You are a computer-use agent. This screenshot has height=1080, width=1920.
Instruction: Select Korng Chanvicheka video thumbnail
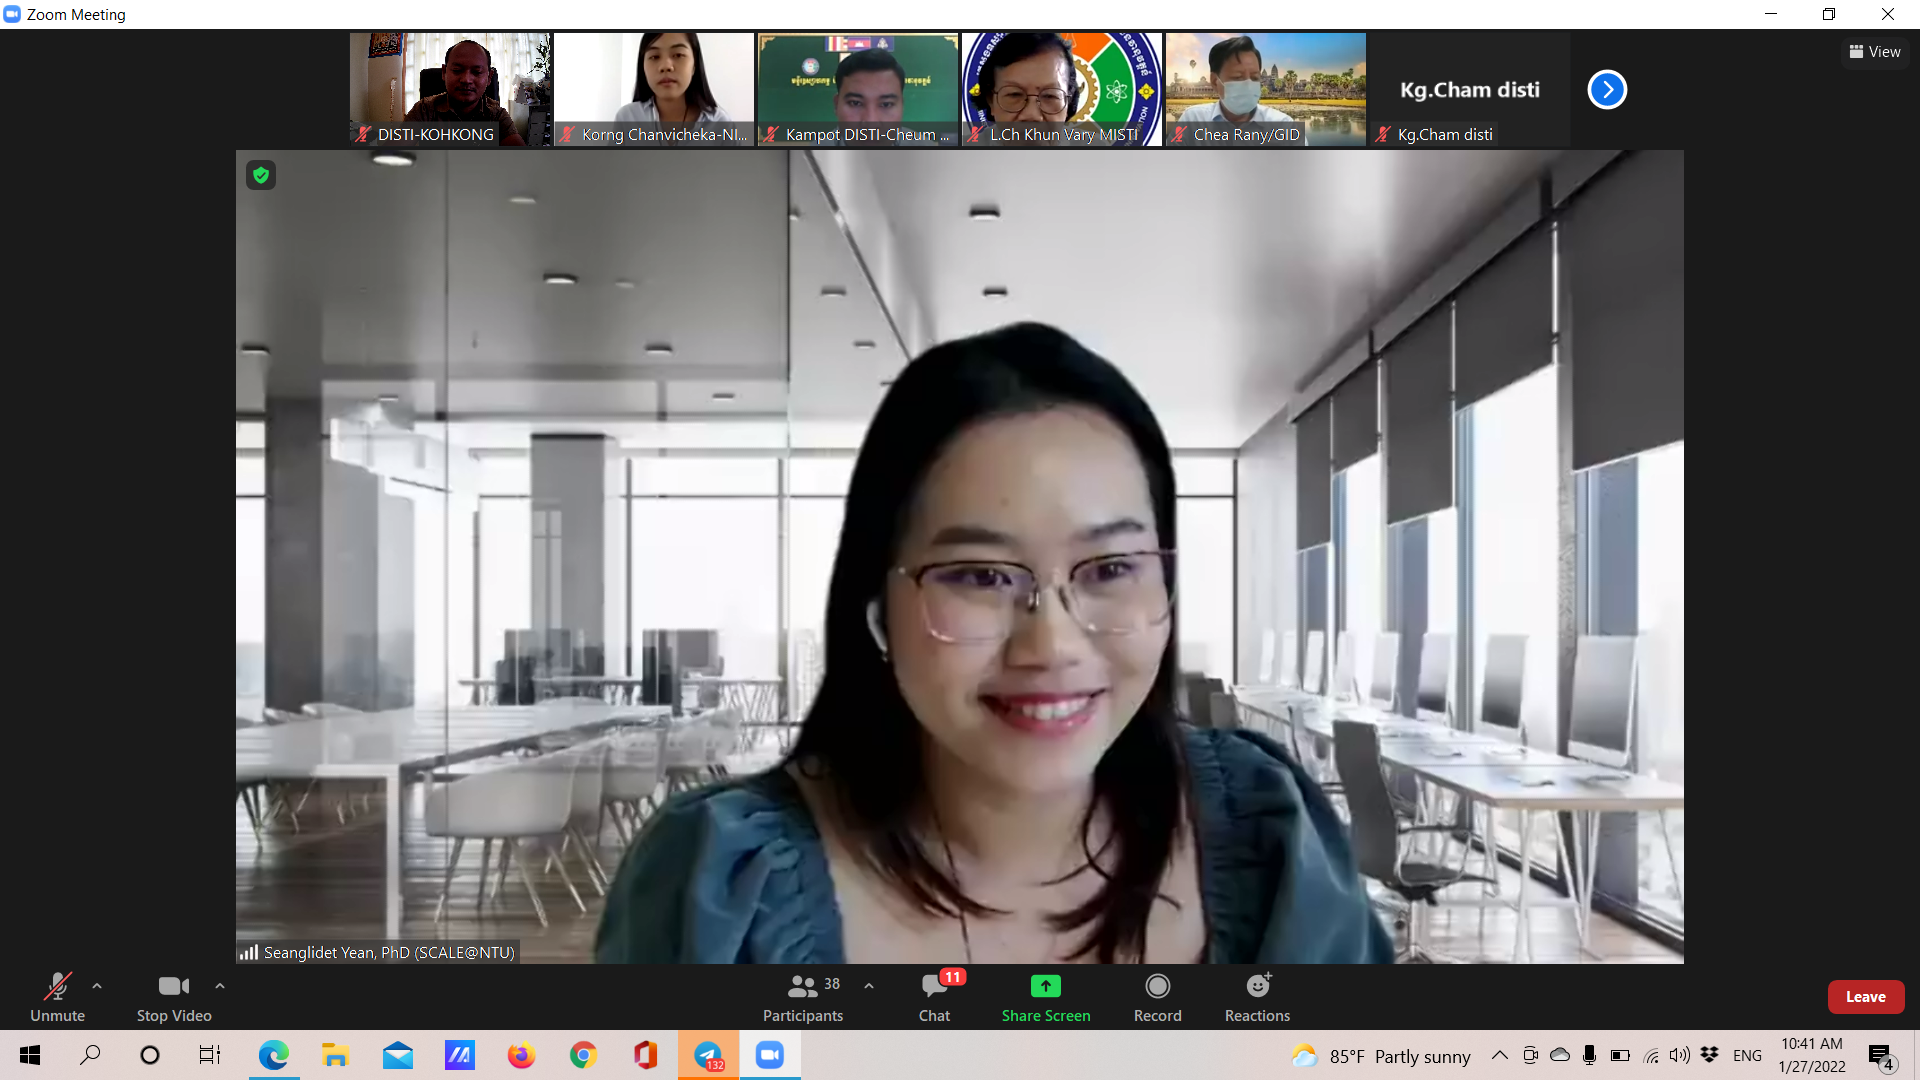(x=654, y=90)
